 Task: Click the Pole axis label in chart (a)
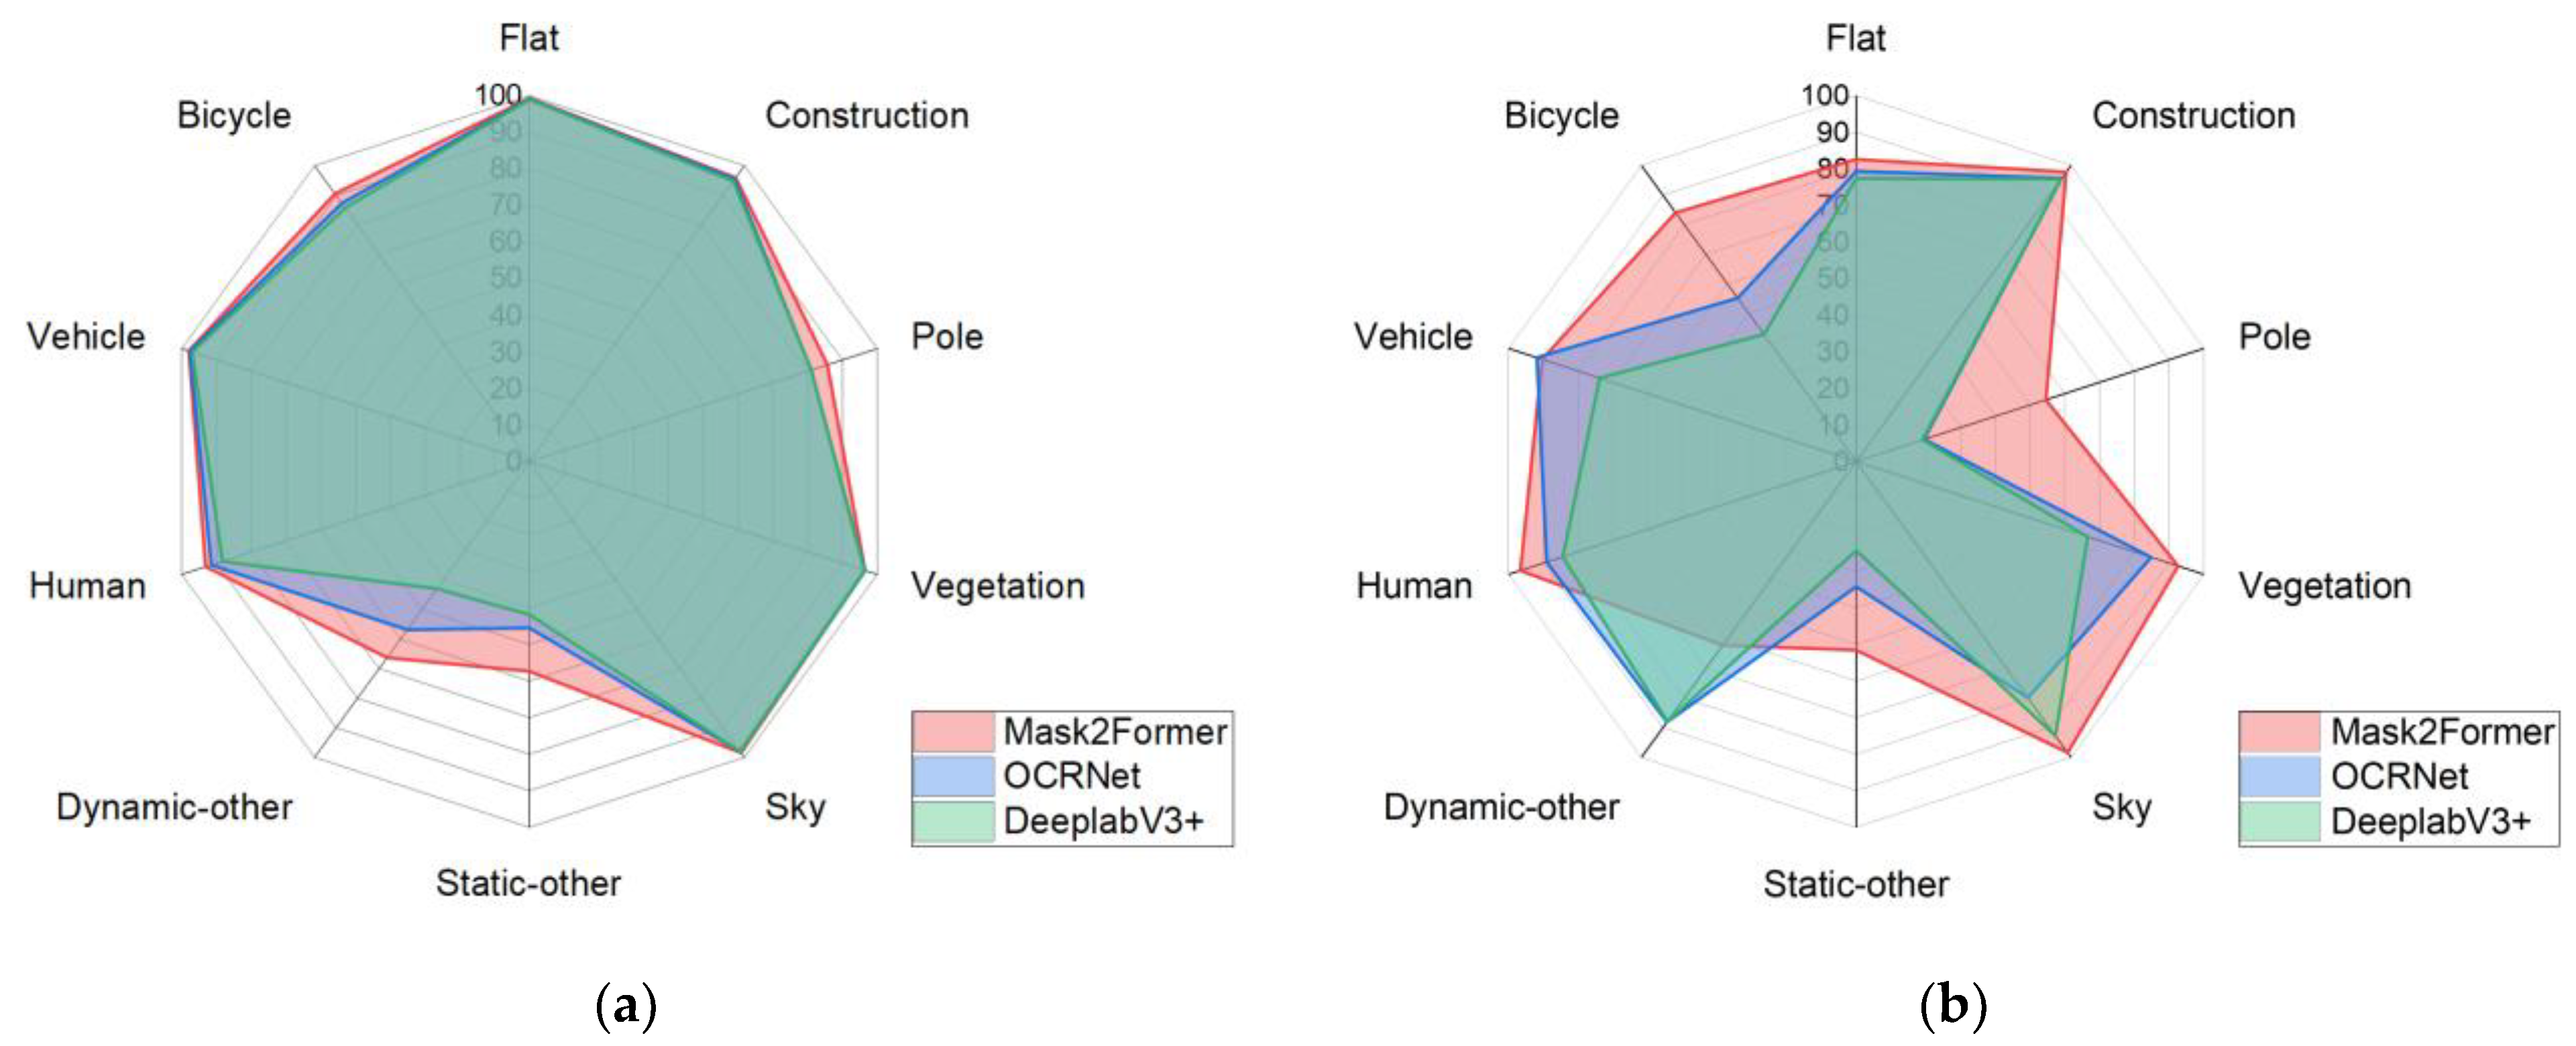click(x=946, y=337)
